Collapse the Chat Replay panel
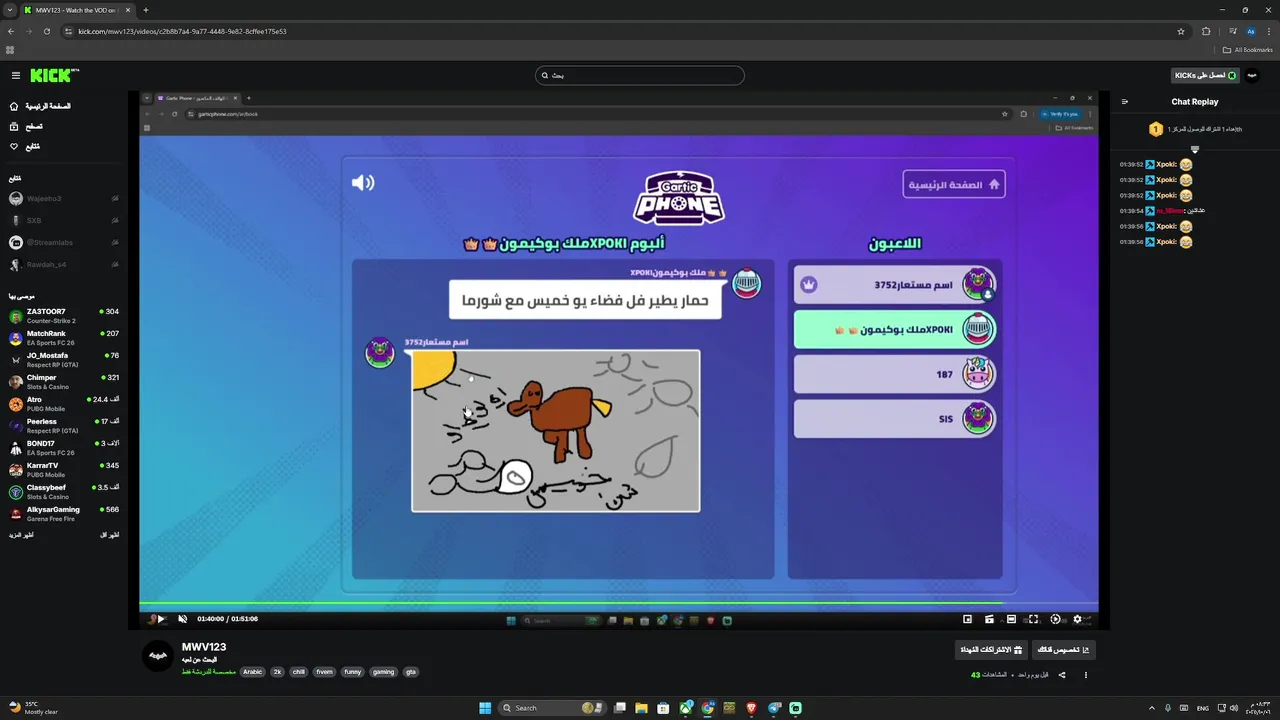 click(1124, 101)
